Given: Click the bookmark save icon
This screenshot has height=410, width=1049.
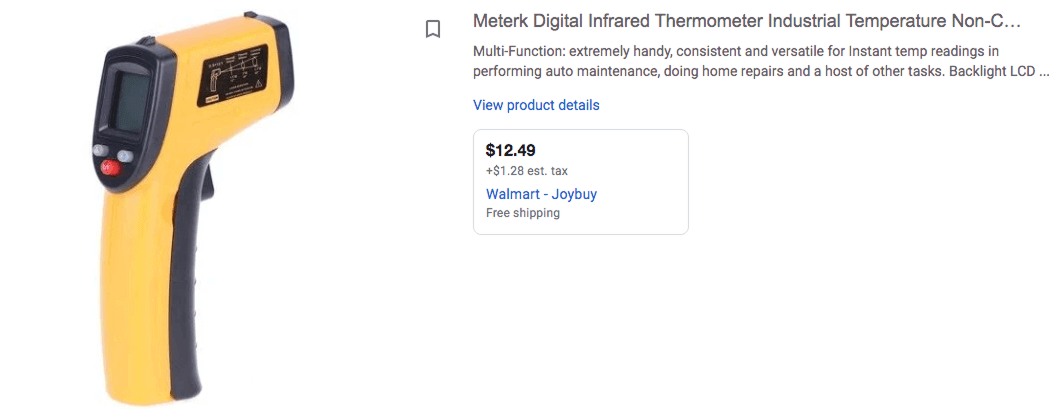Looking at the screenshot, I should (433, 29).
